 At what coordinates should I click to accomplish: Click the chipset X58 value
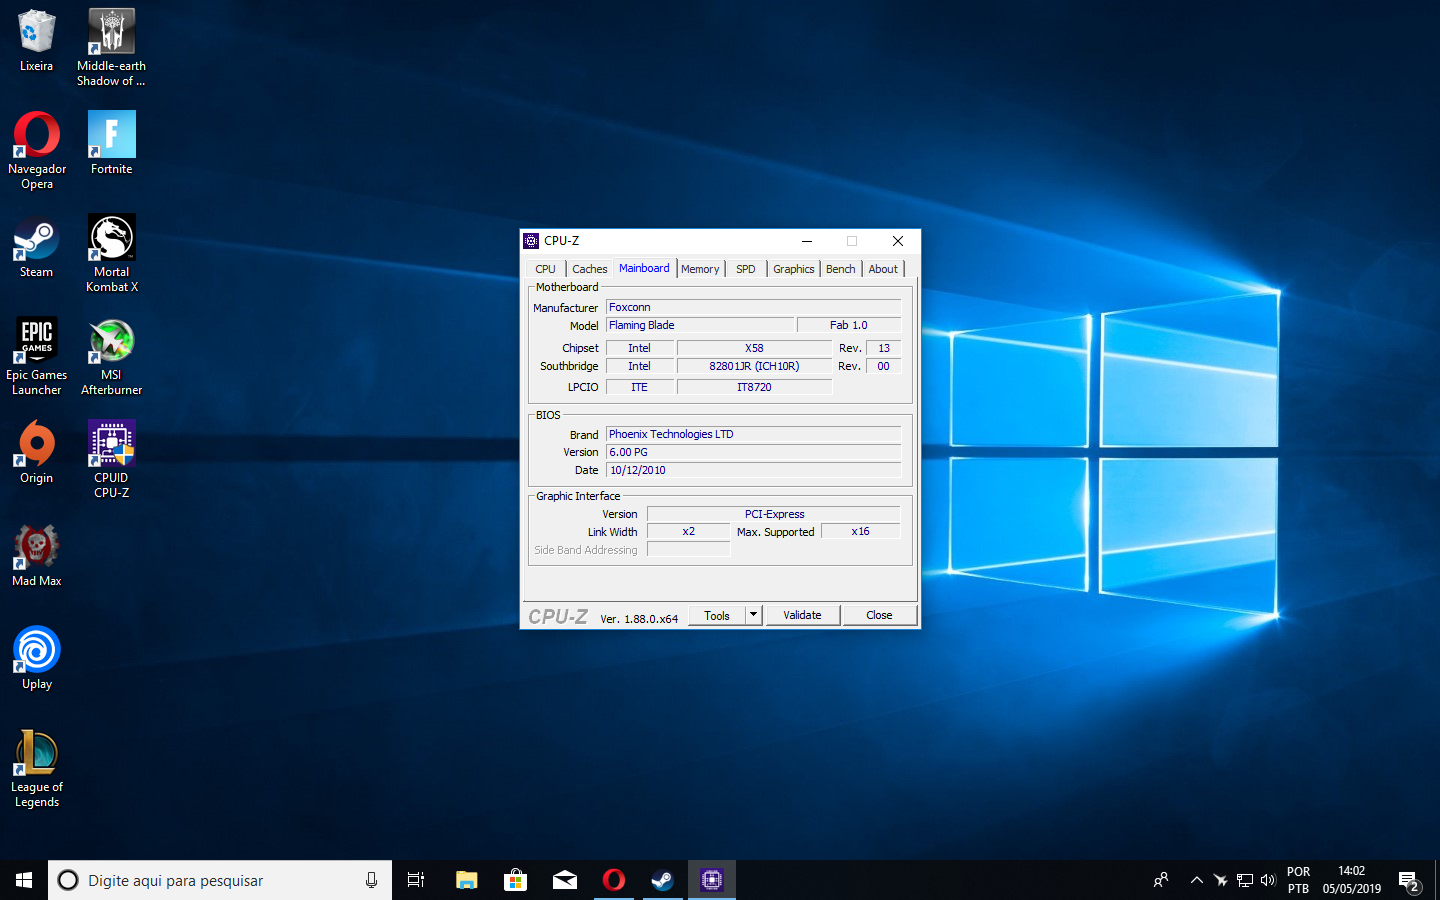(754, 348)
